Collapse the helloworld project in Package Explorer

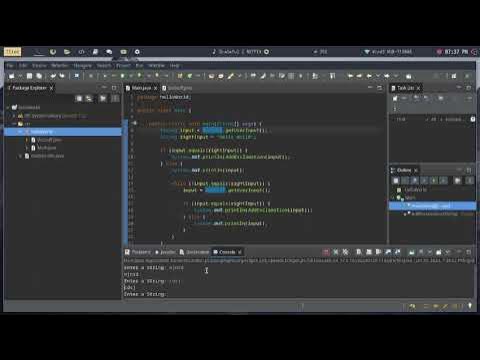pos(9,107)
